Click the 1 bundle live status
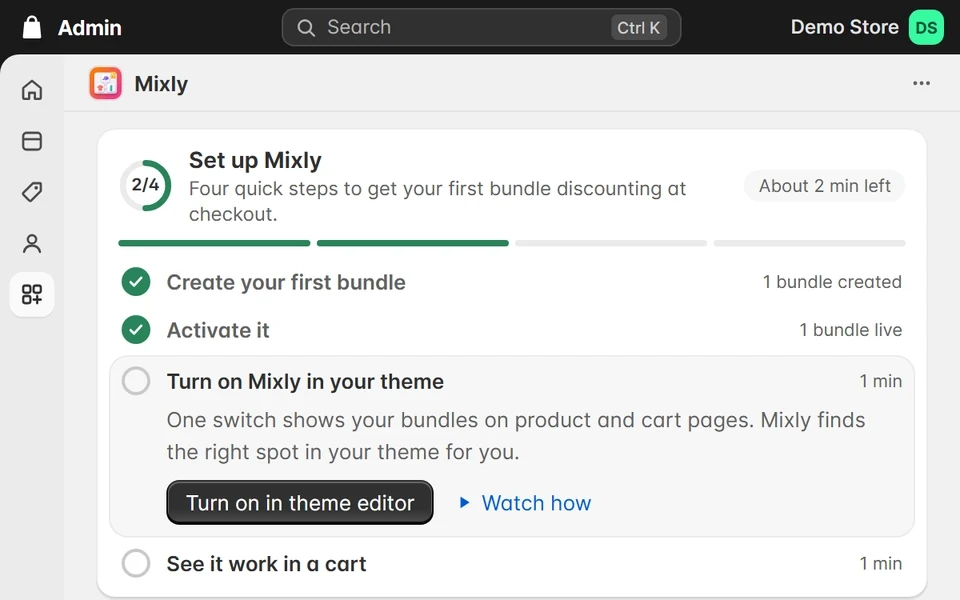 [x=850, y=330]
